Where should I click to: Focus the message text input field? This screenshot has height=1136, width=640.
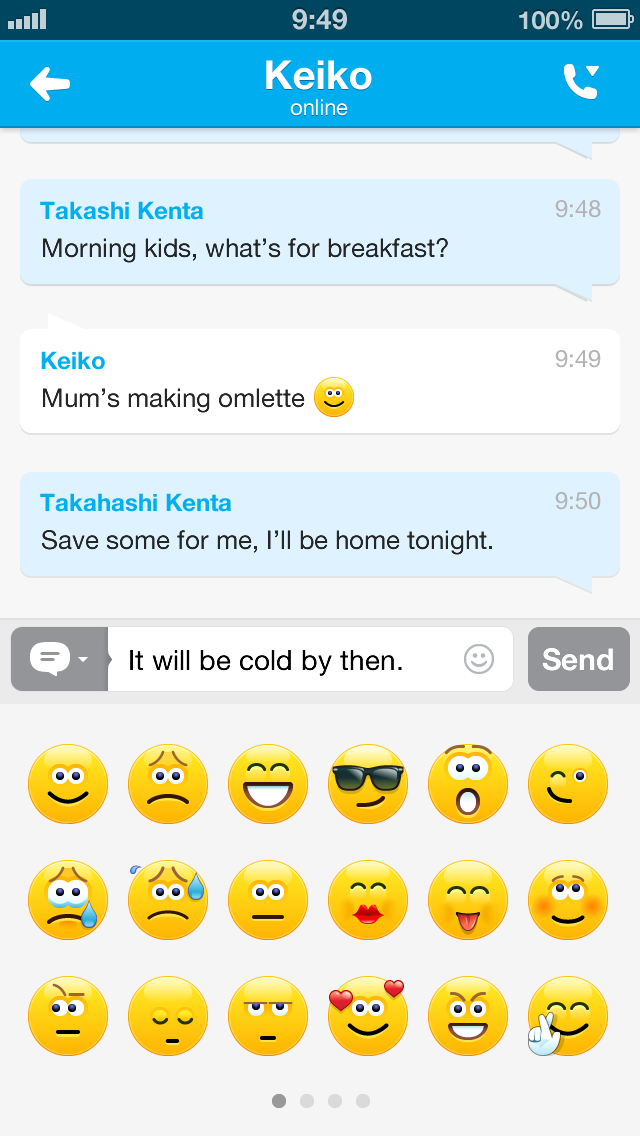click(290, 660)
